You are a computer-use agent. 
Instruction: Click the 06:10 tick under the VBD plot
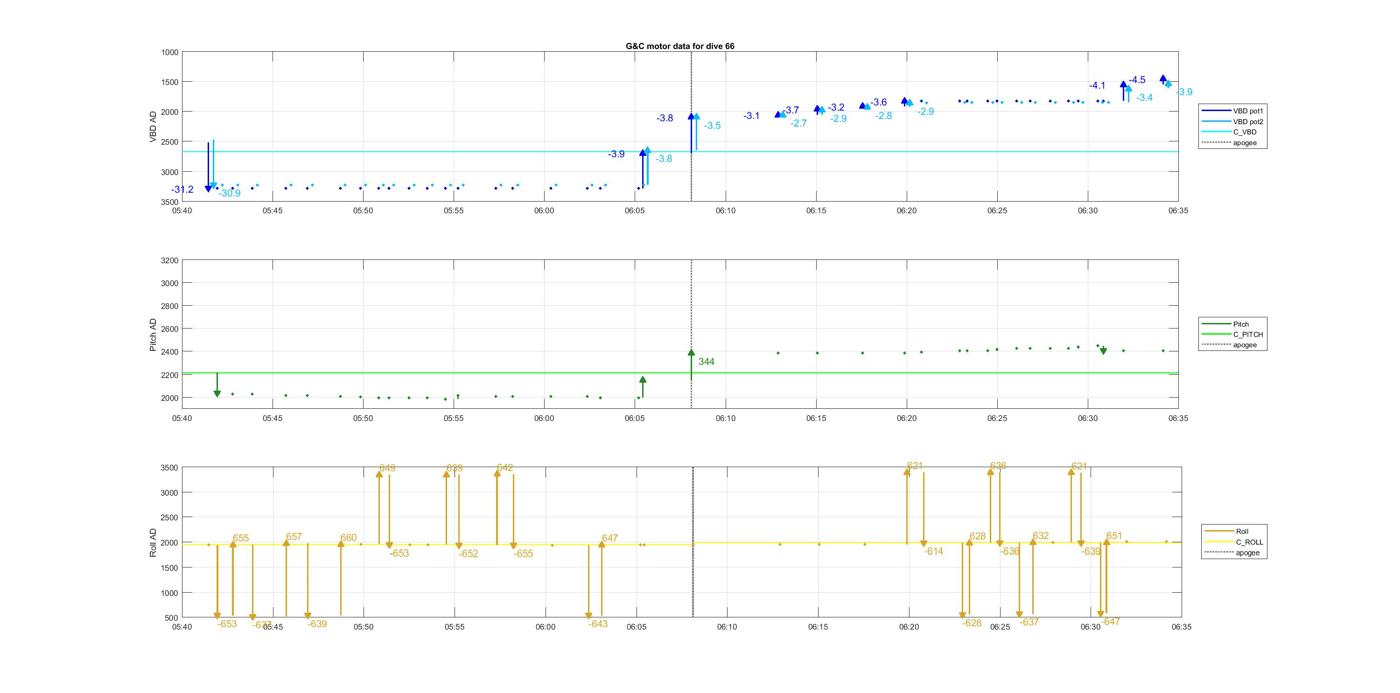(726, 210)
